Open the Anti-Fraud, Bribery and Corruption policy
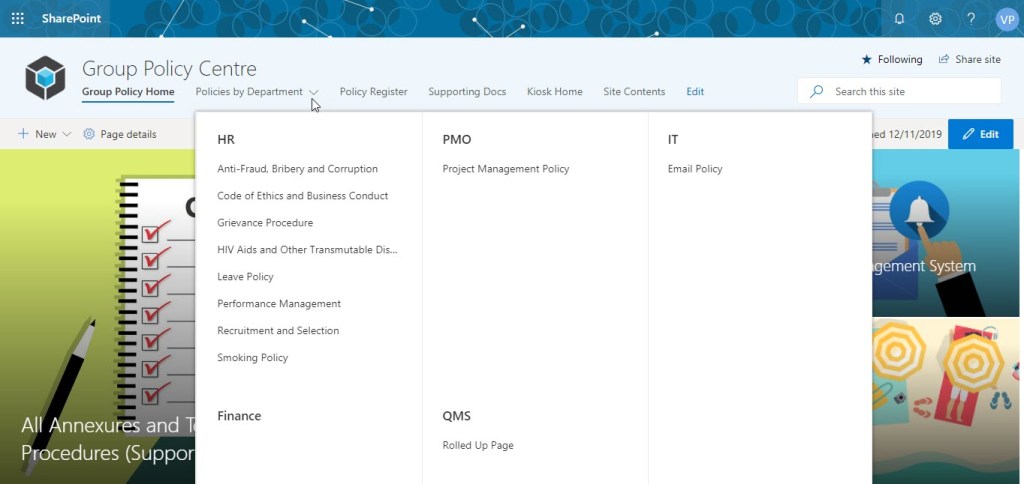This screenshot has height=484, width=1024. (x=297, y=169)
